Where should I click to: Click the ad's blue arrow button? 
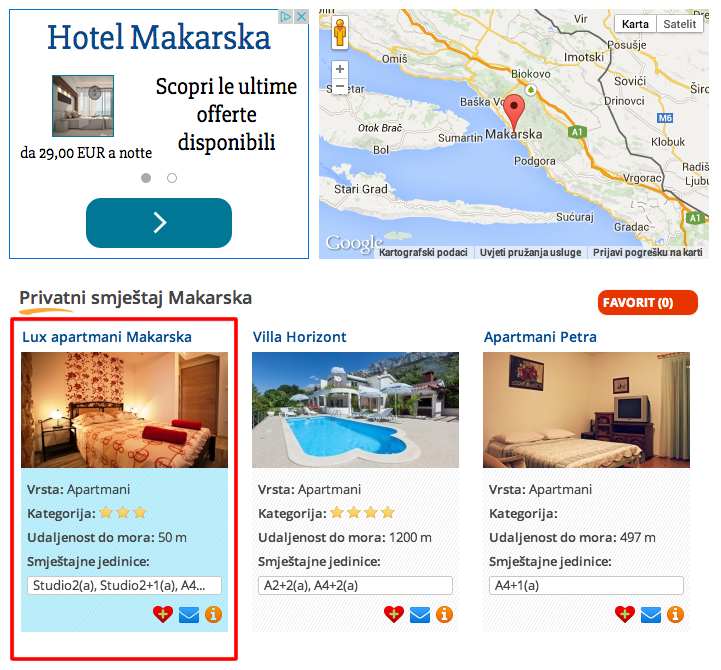click(159, 223)
